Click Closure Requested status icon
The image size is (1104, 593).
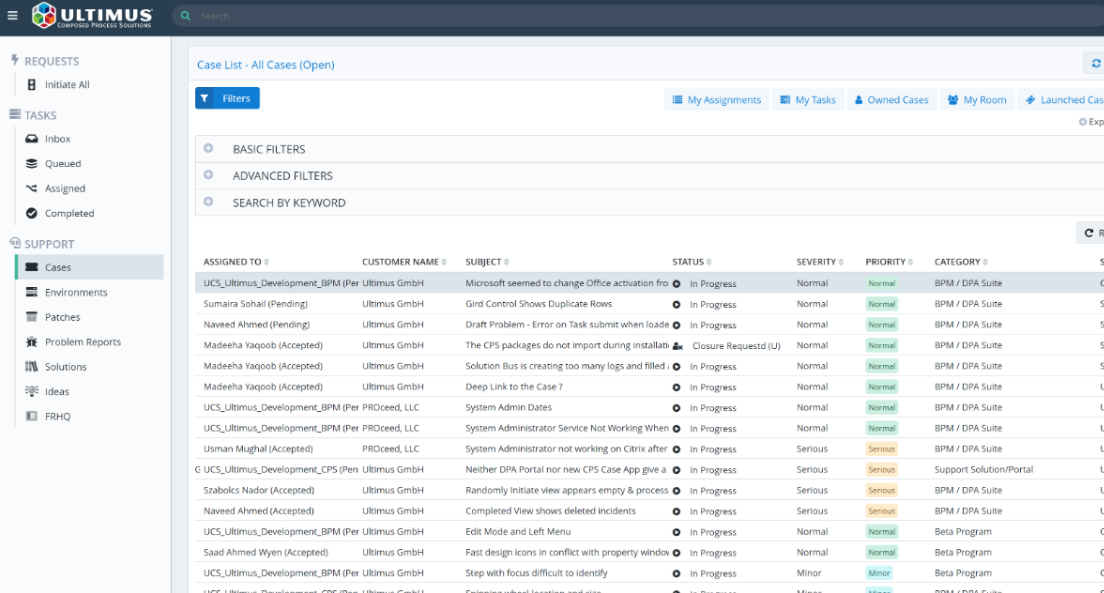[x=677, y=346]
